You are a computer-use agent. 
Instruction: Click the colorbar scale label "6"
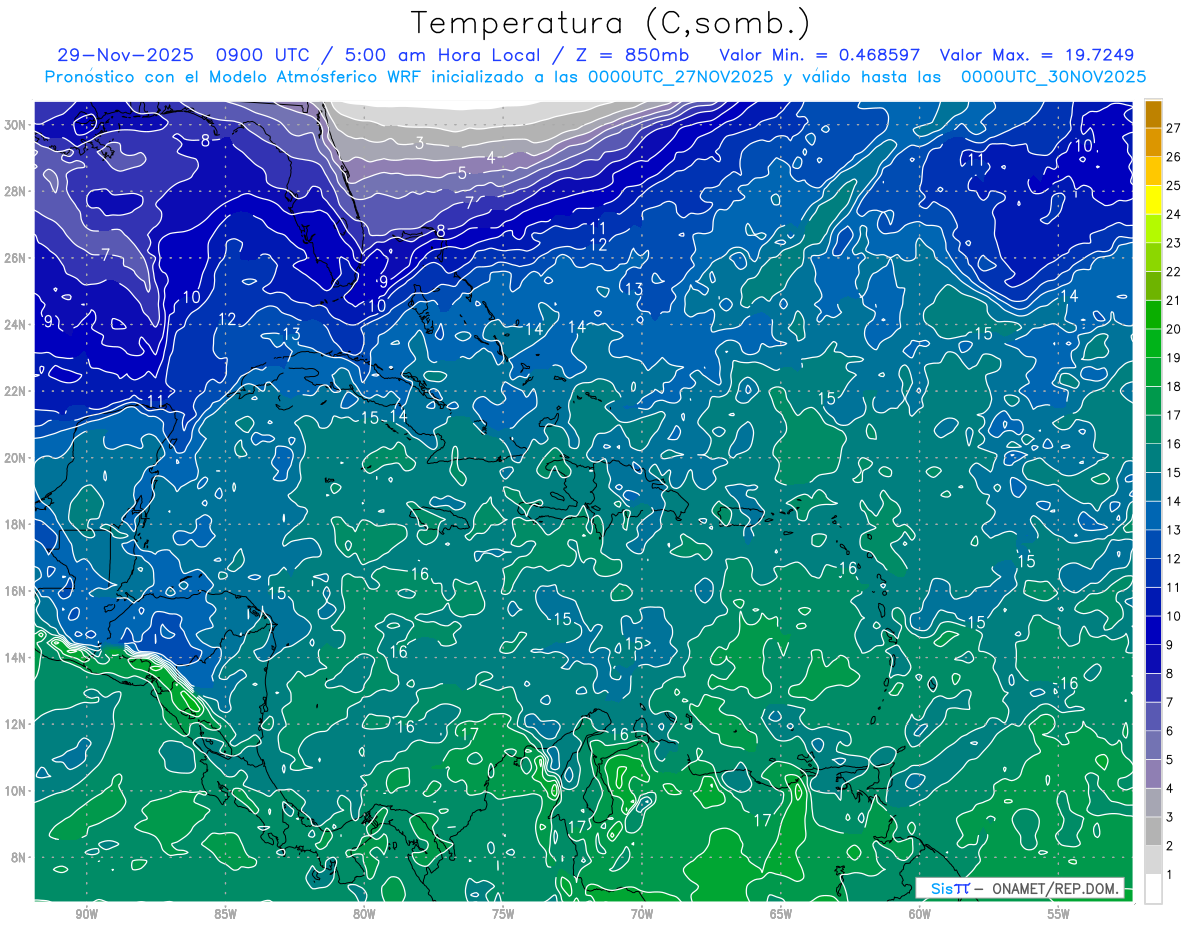tap(1170, 731)
